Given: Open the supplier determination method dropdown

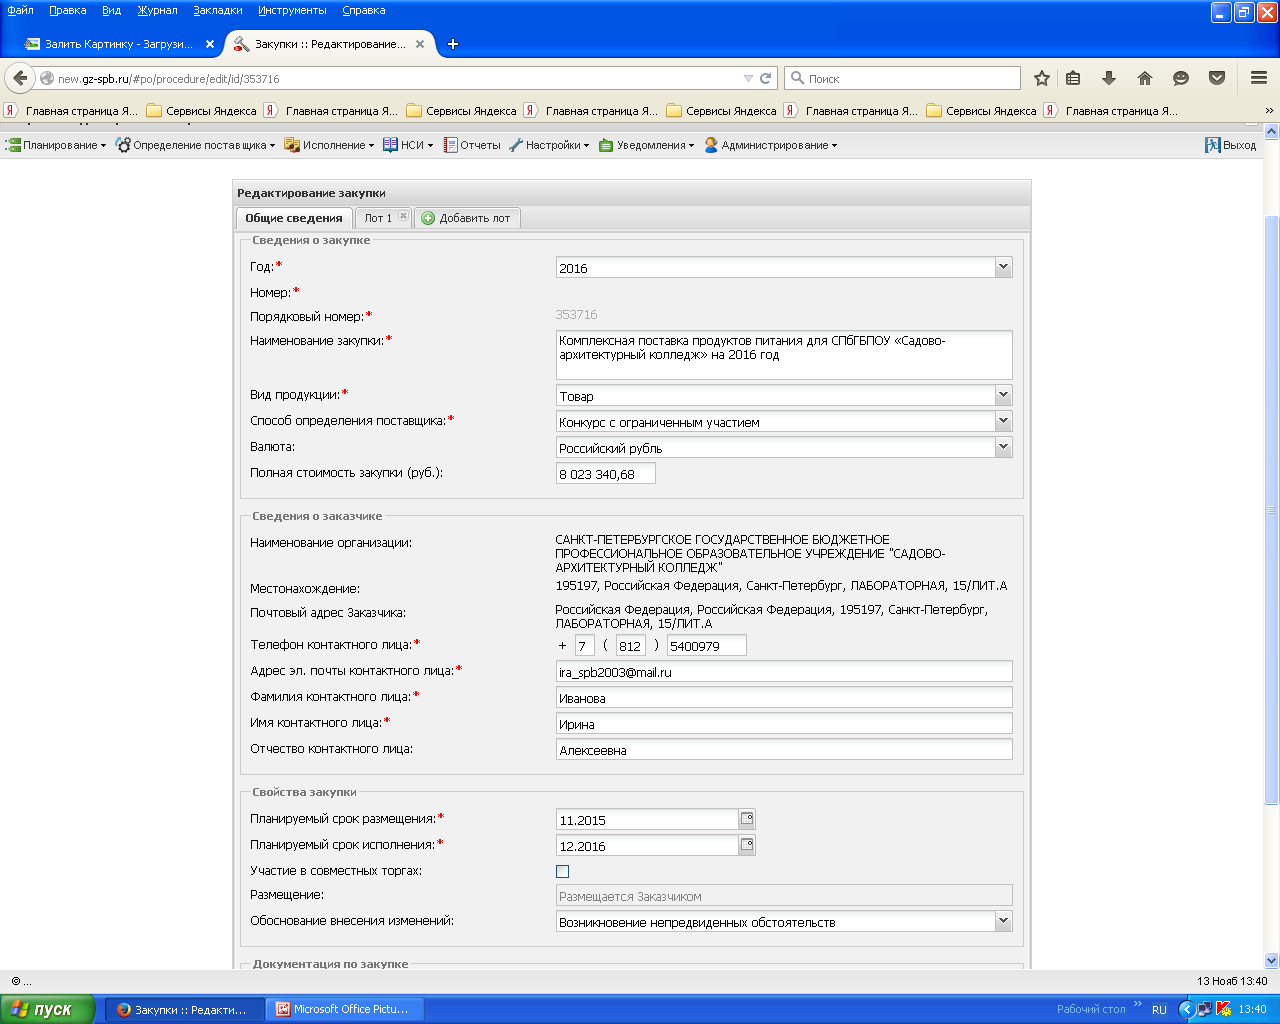Looking at the screenshot, I should click(1003, 421).
